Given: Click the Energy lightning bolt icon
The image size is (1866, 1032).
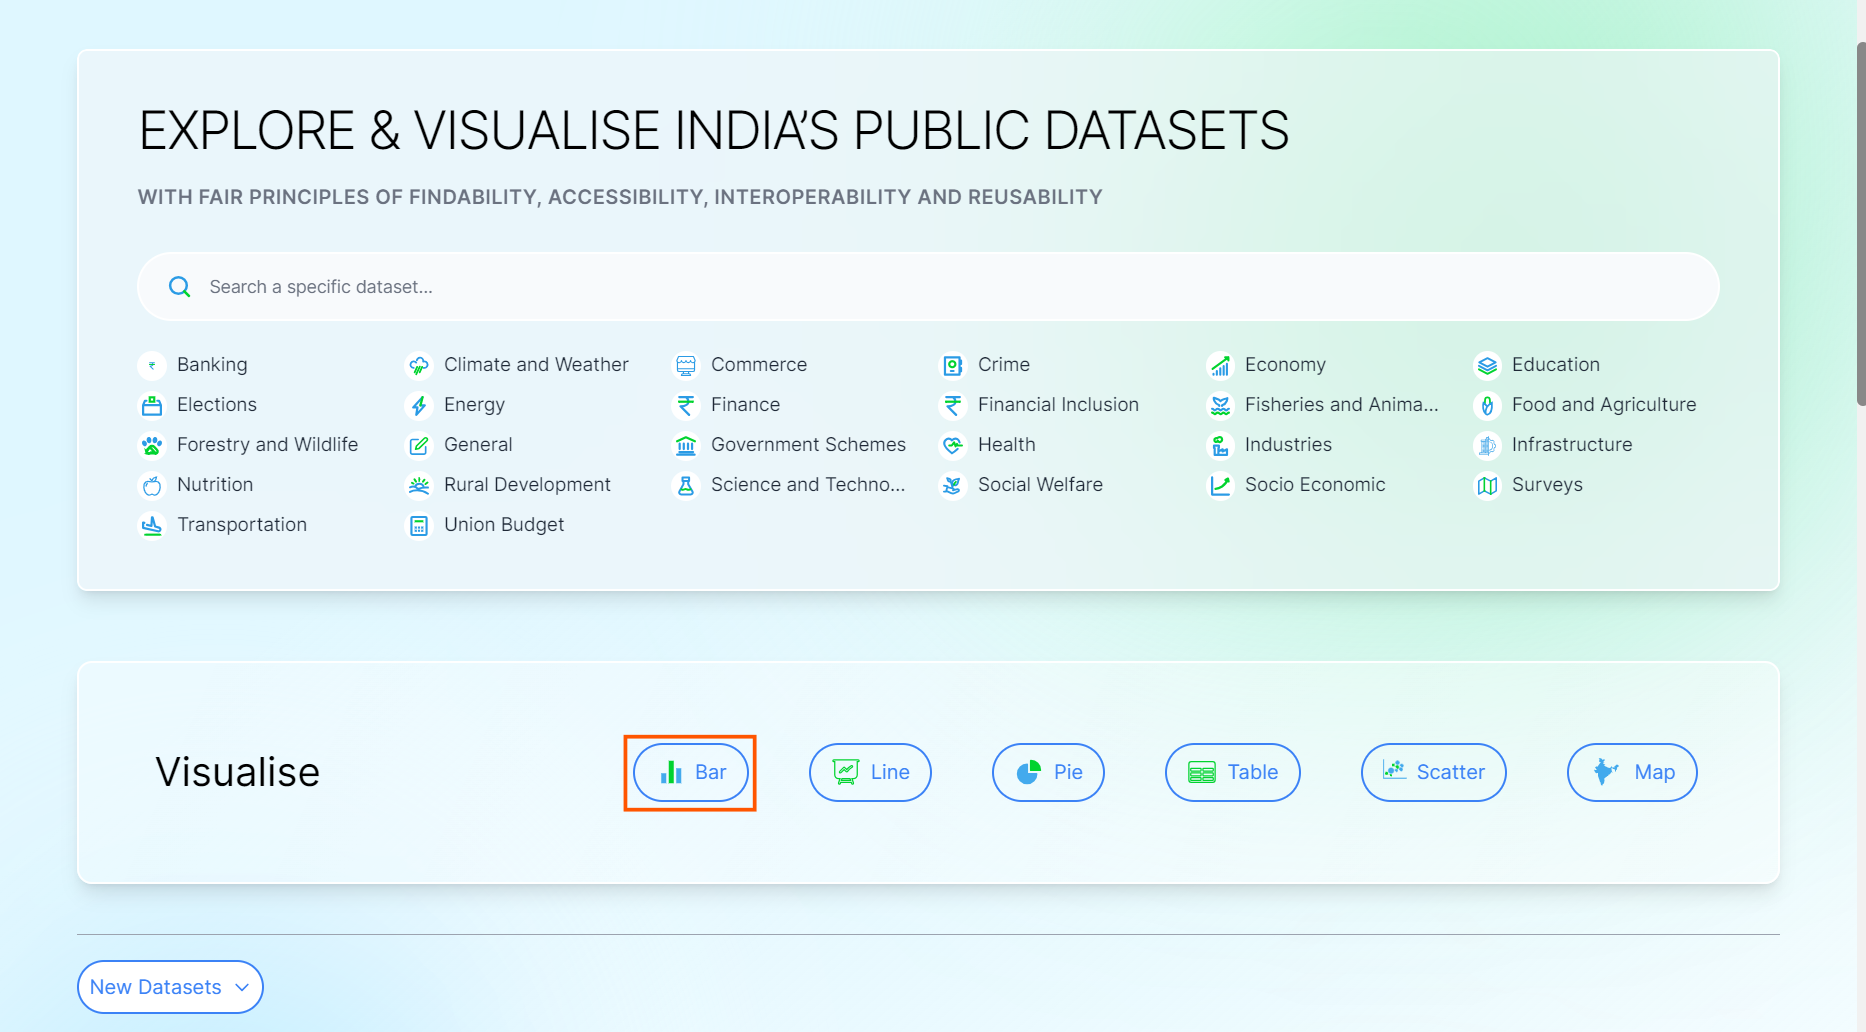Looking at the screenshot, I should (x=419, y=405).
